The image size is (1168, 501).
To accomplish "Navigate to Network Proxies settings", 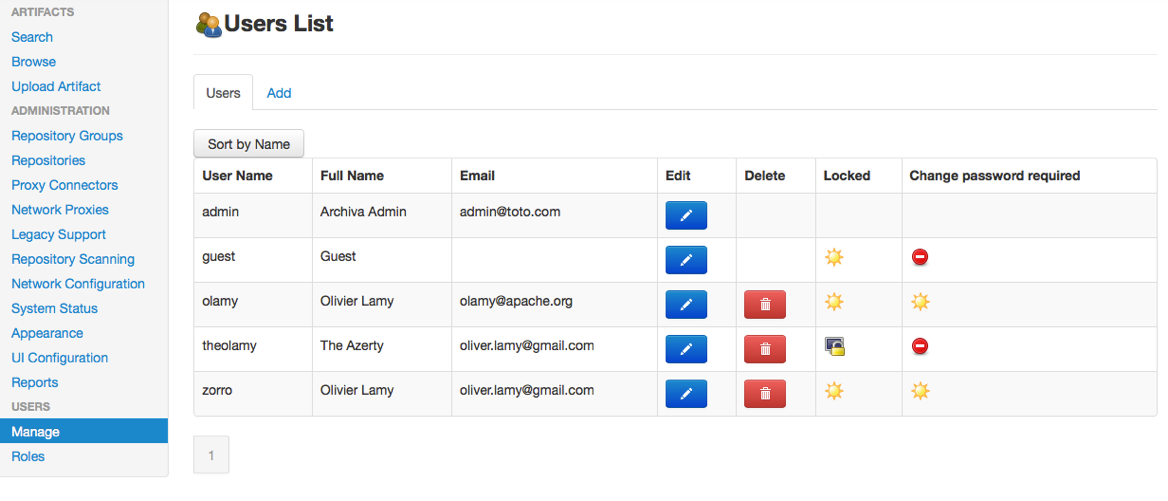I will [60, 210].
